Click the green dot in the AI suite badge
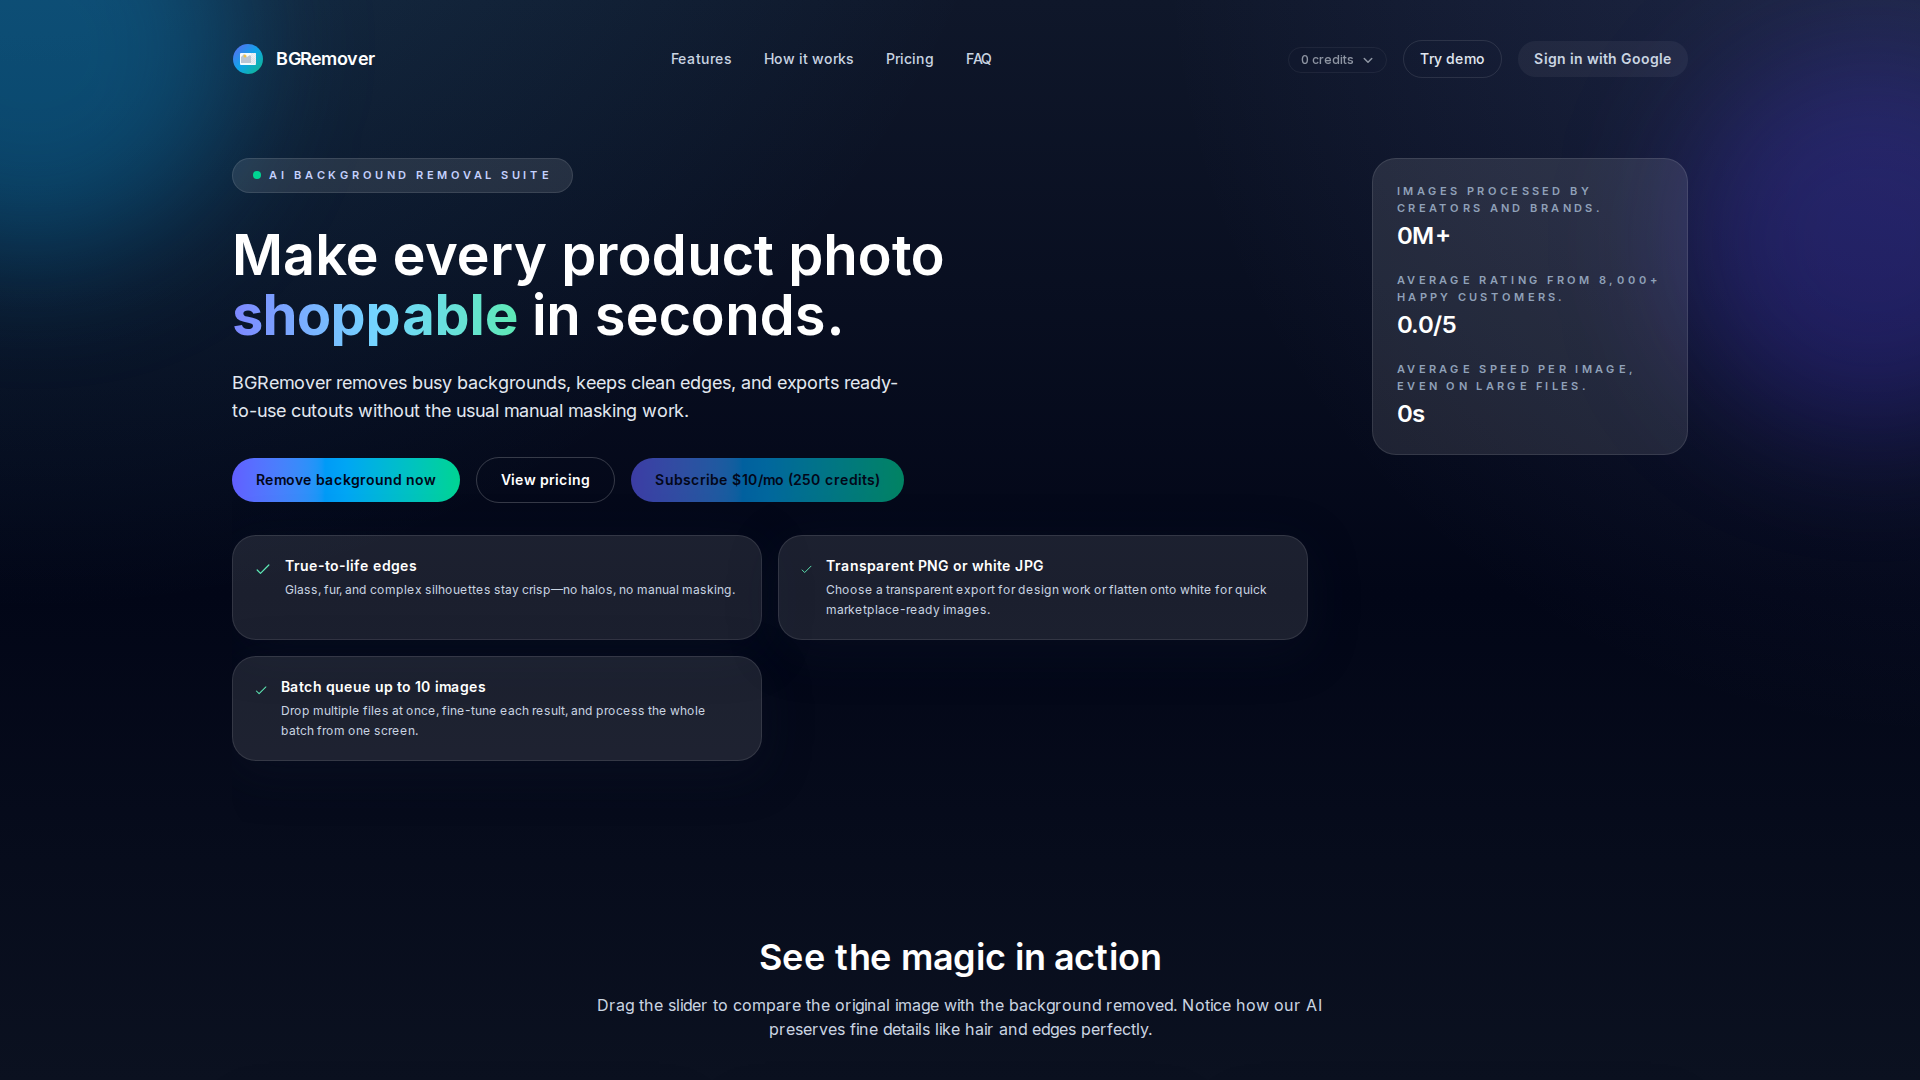 pyautogui.click(x=257, y=175)
